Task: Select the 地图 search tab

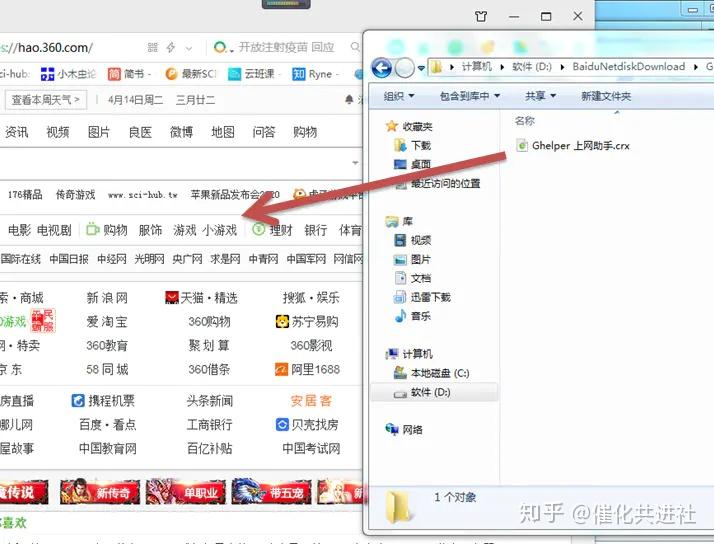Action: pyautogui.click(x=223, y=132)
